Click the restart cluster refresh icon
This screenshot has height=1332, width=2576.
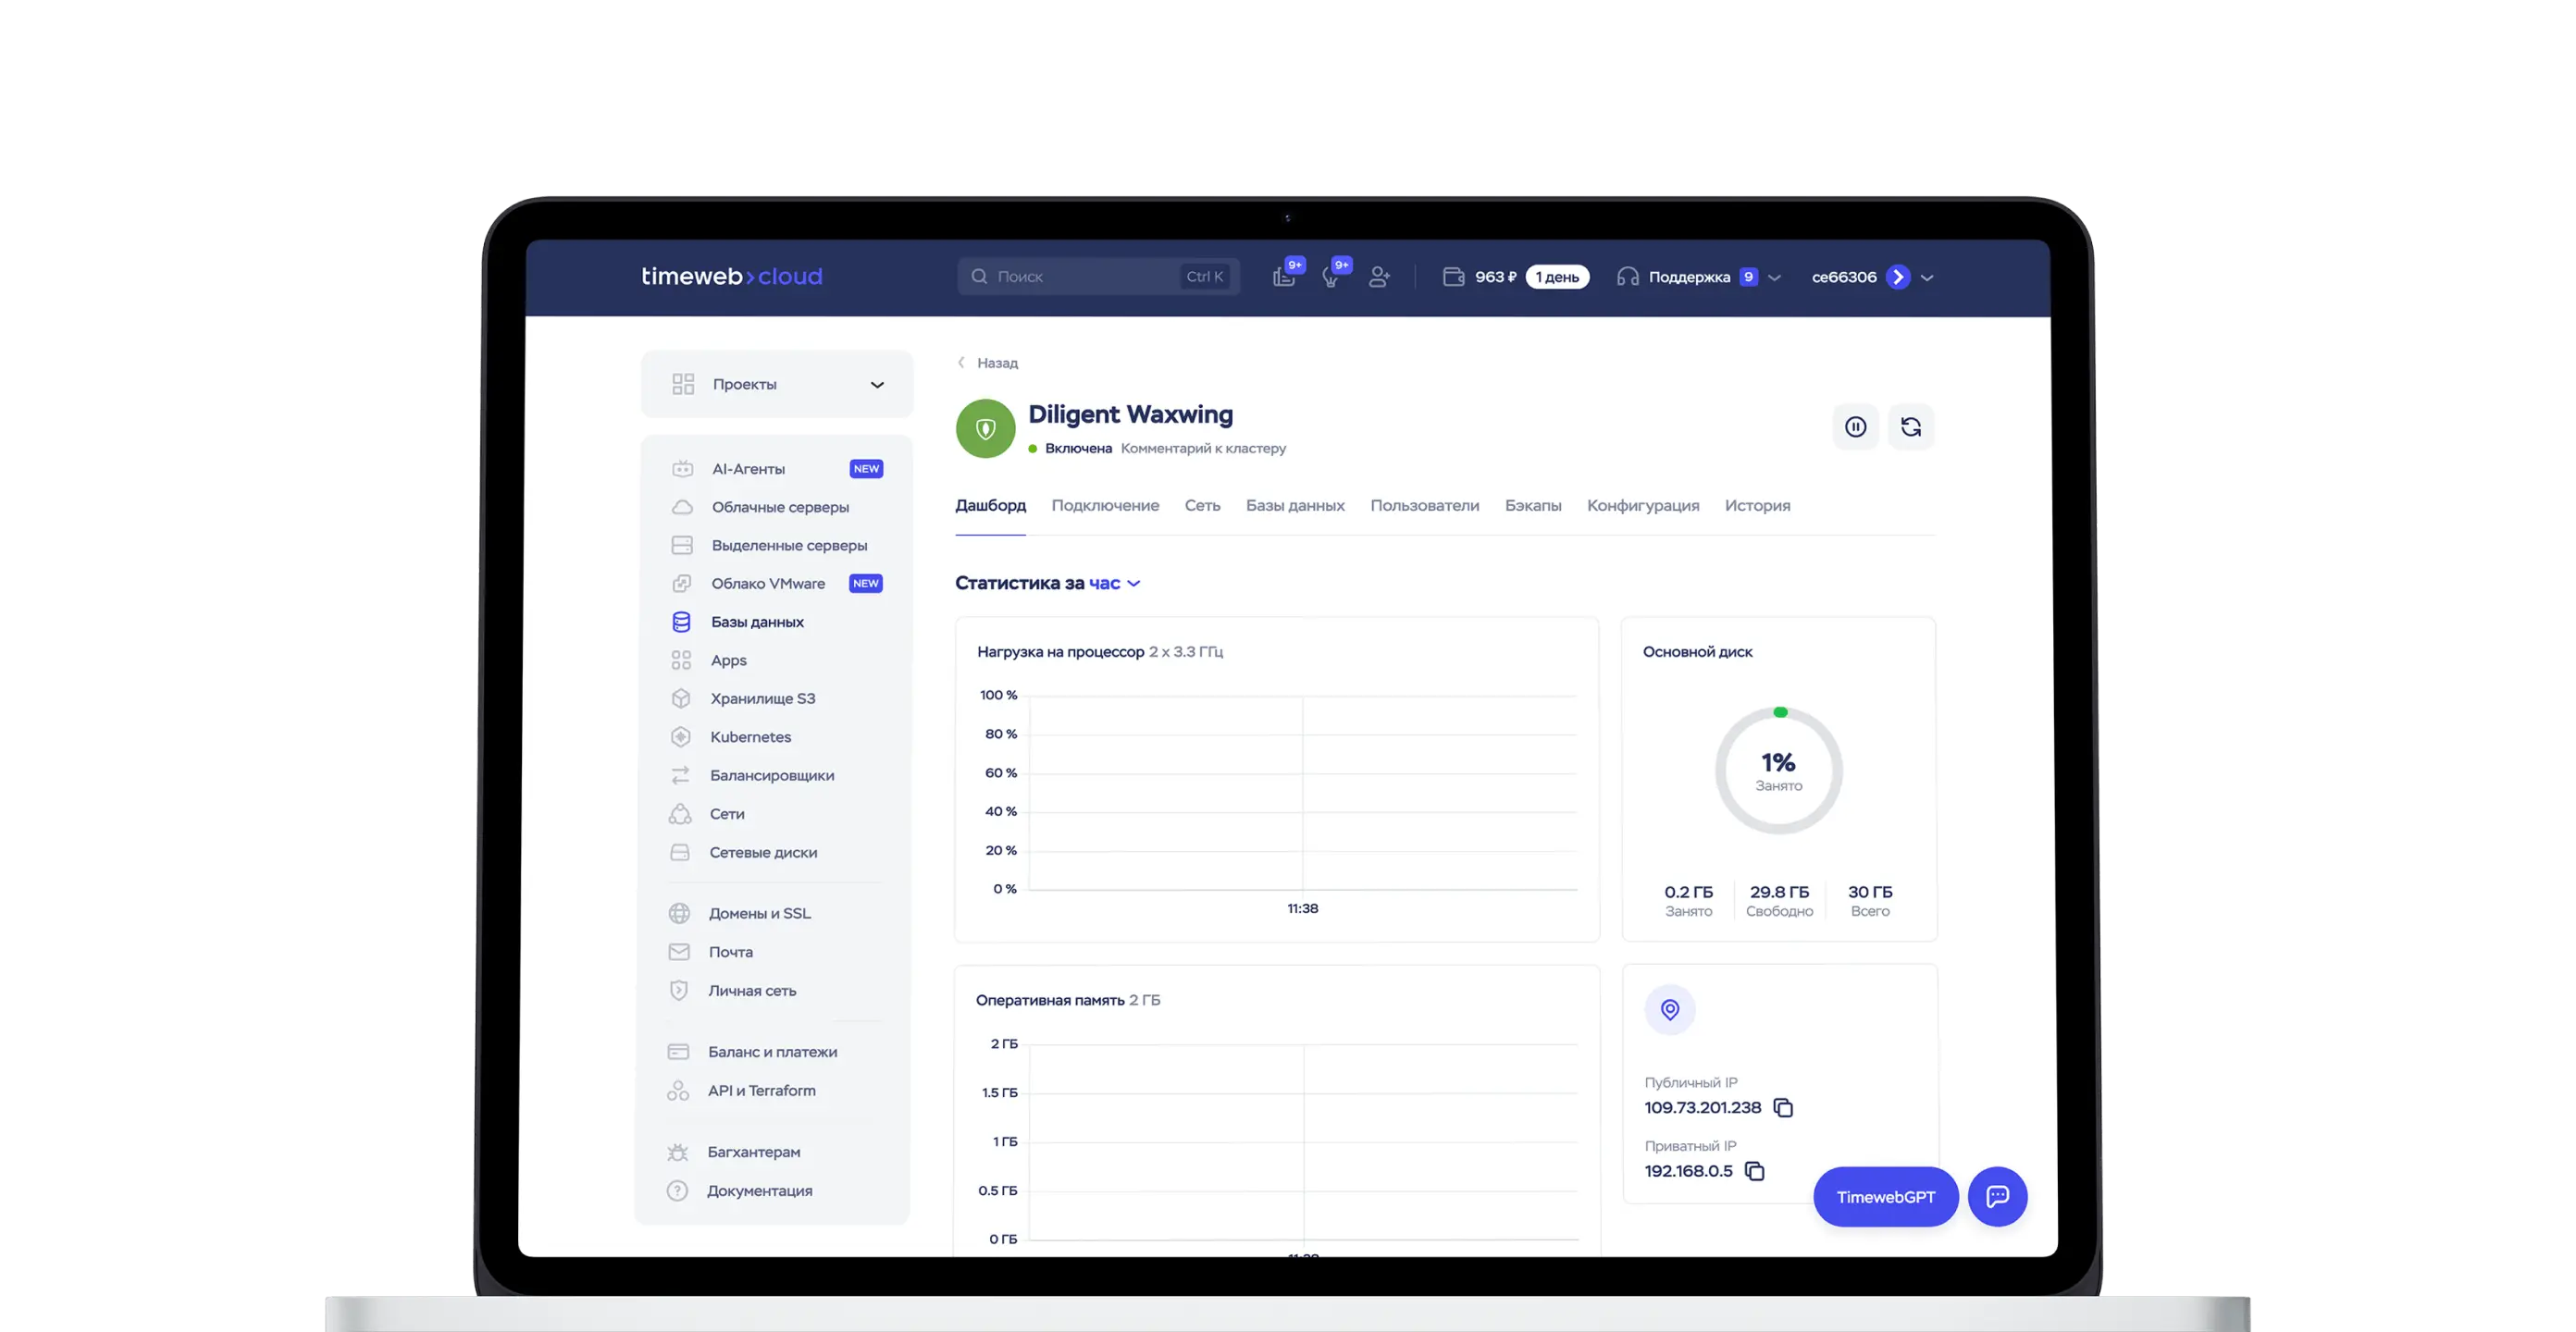point(1910,427)
